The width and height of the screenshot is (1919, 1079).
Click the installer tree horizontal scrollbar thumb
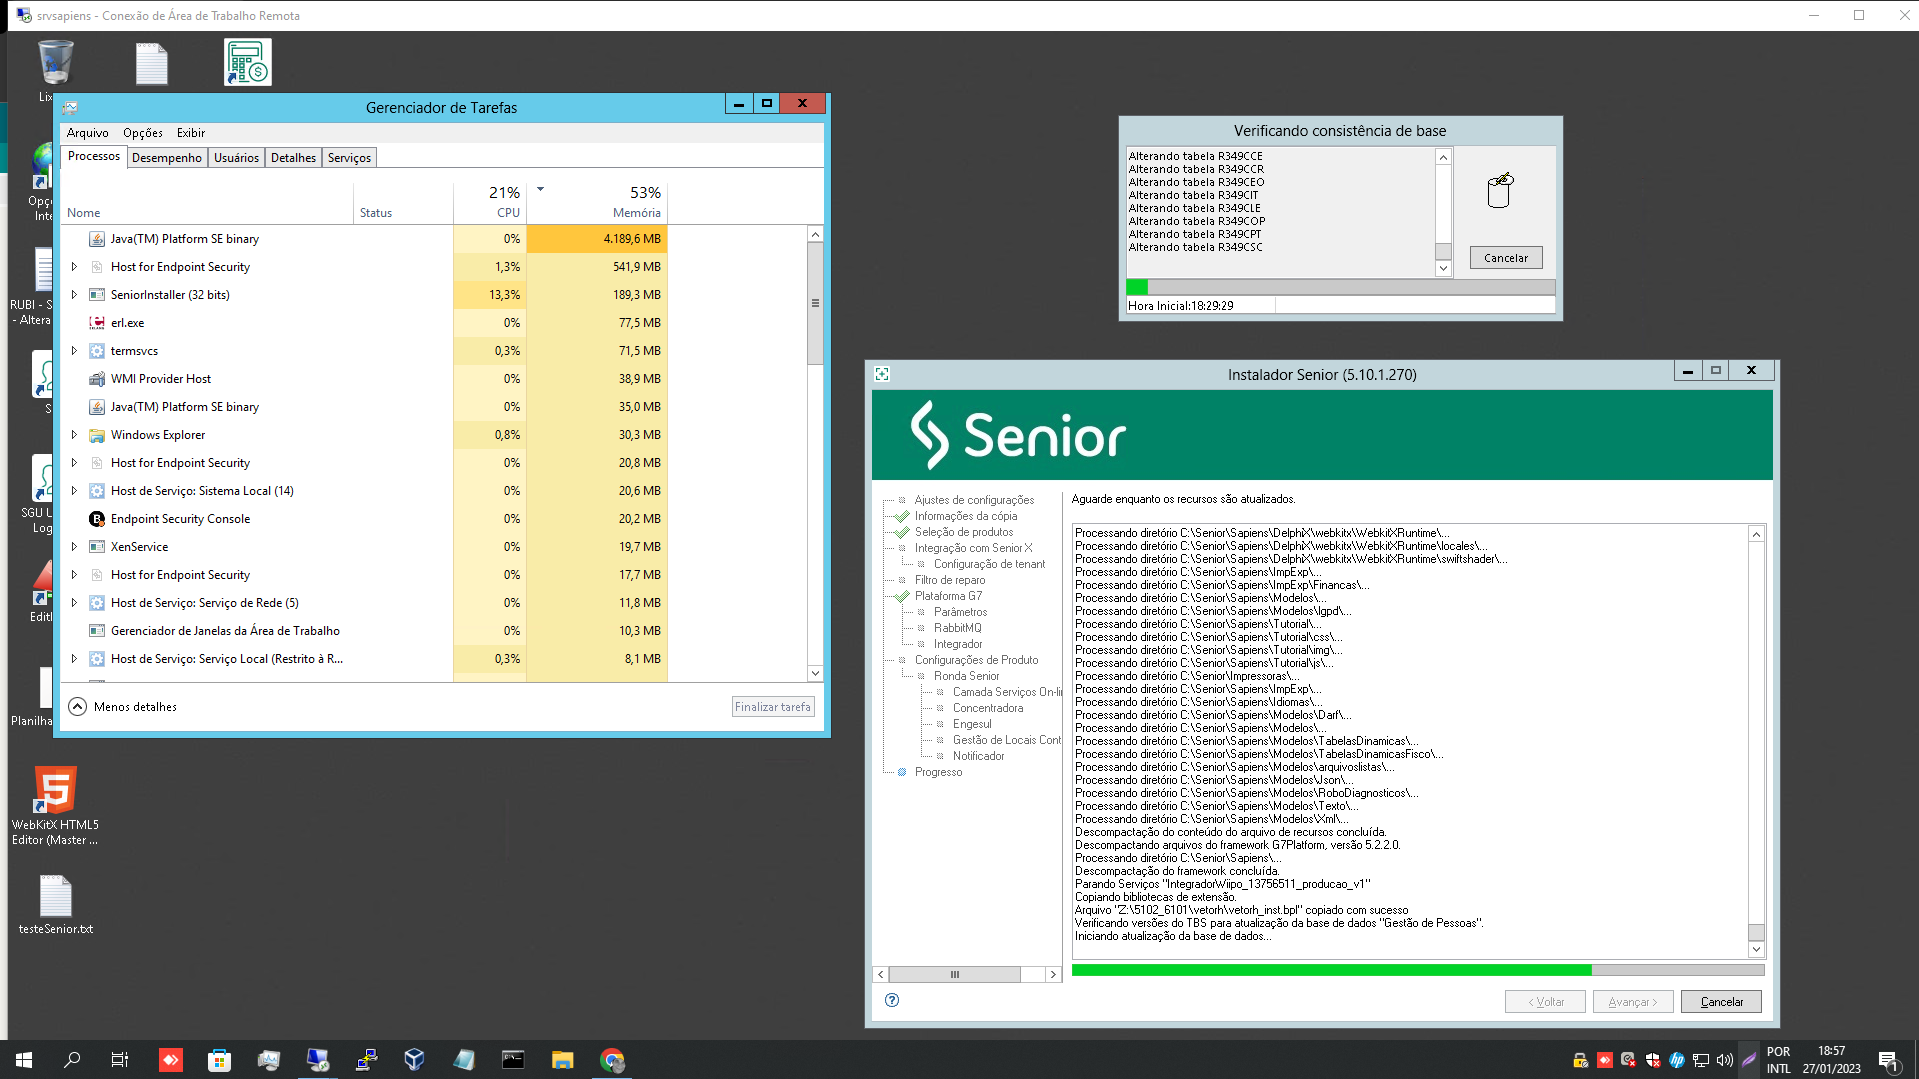tap(954, 974)
